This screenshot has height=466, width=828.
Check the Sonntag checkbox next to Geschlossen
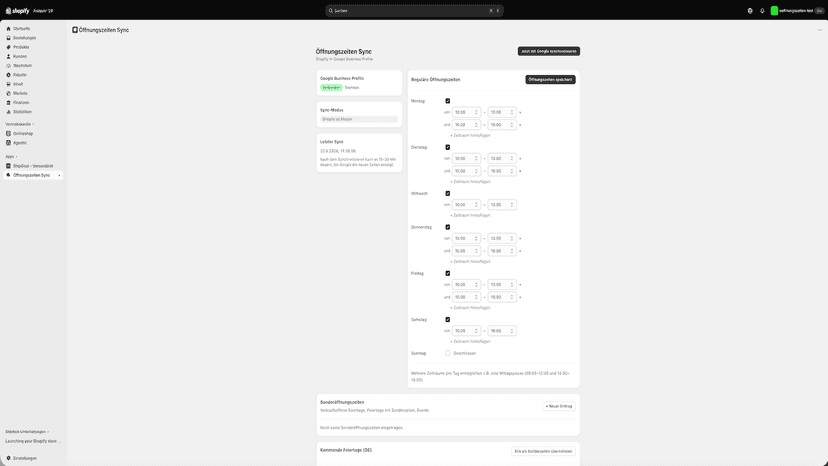[448, 353]
